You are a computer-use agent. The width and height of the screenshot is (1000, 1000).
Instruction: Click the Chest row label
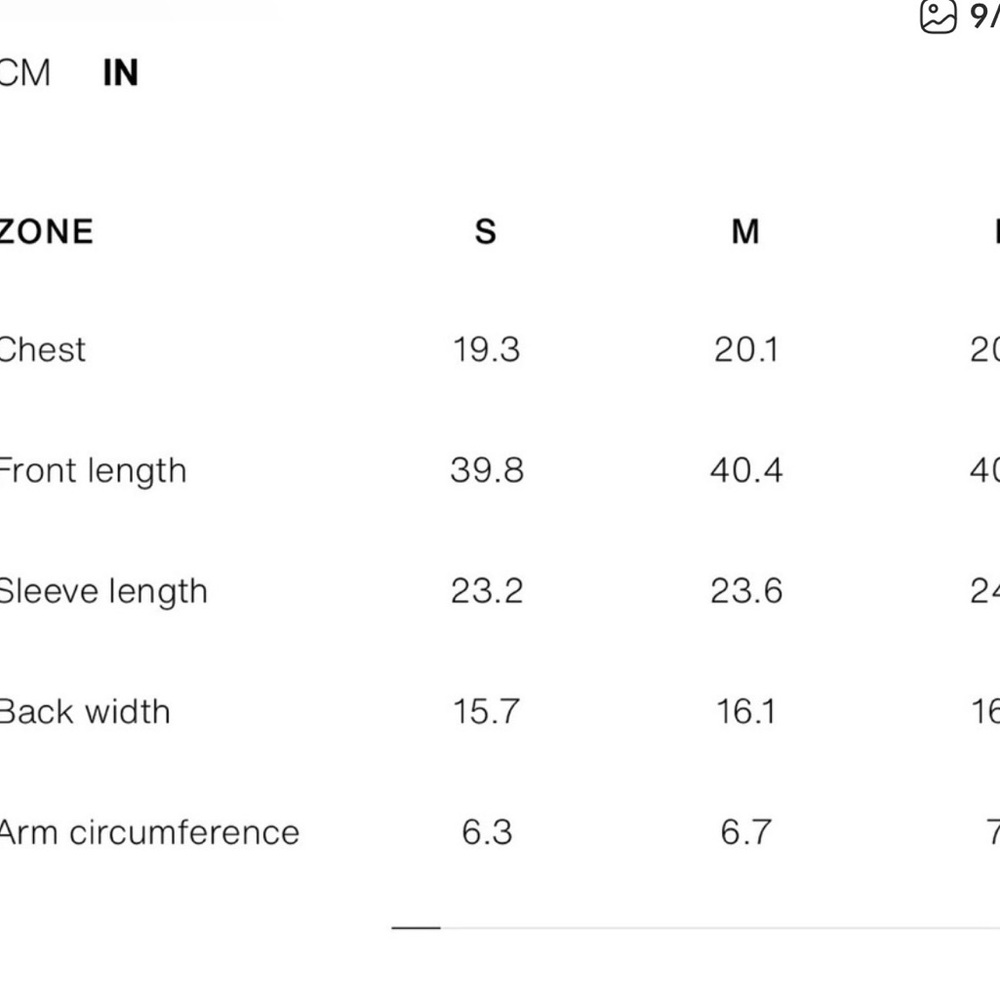[42, 350]
